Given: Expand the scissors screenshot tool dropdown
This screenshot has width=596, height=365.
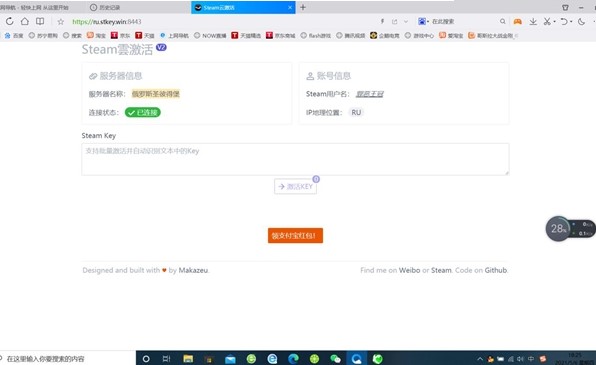Looking at the screenshot, I should (555, 22).
